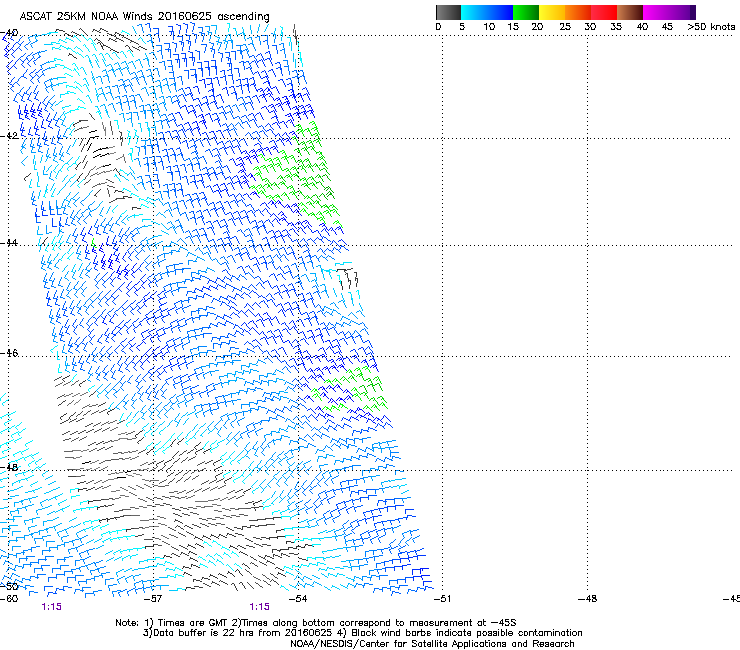The width and height of the screenshot is (740, 650).
Task: Click the legend tick label '25'
Action: (565, 26)
